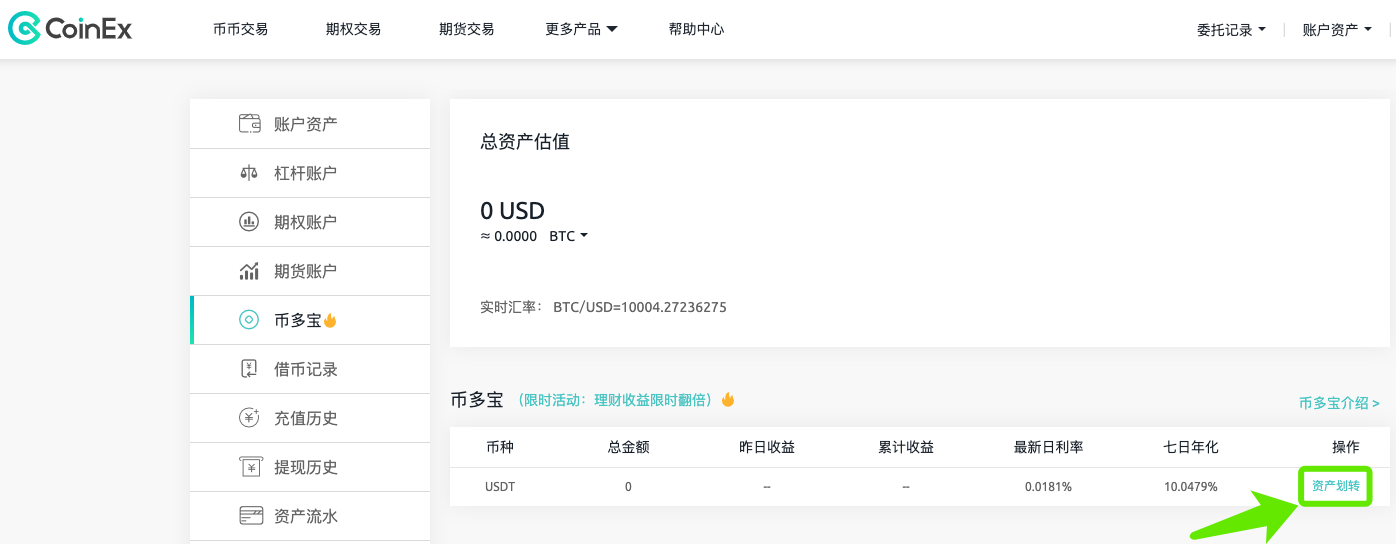Screen dimensions: 1396x544
Task: Click the 最新日利率 column header
Action: (1048, 447)
